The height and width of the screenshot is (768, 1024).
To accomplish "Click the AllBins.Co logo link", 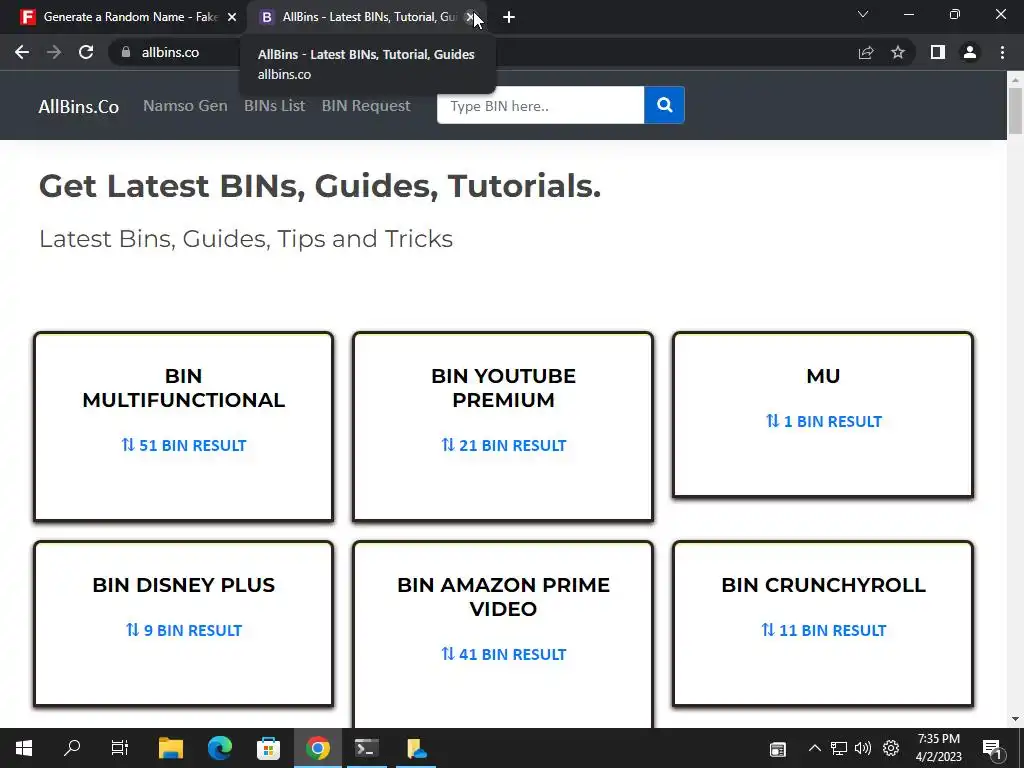I will [78, 106].
